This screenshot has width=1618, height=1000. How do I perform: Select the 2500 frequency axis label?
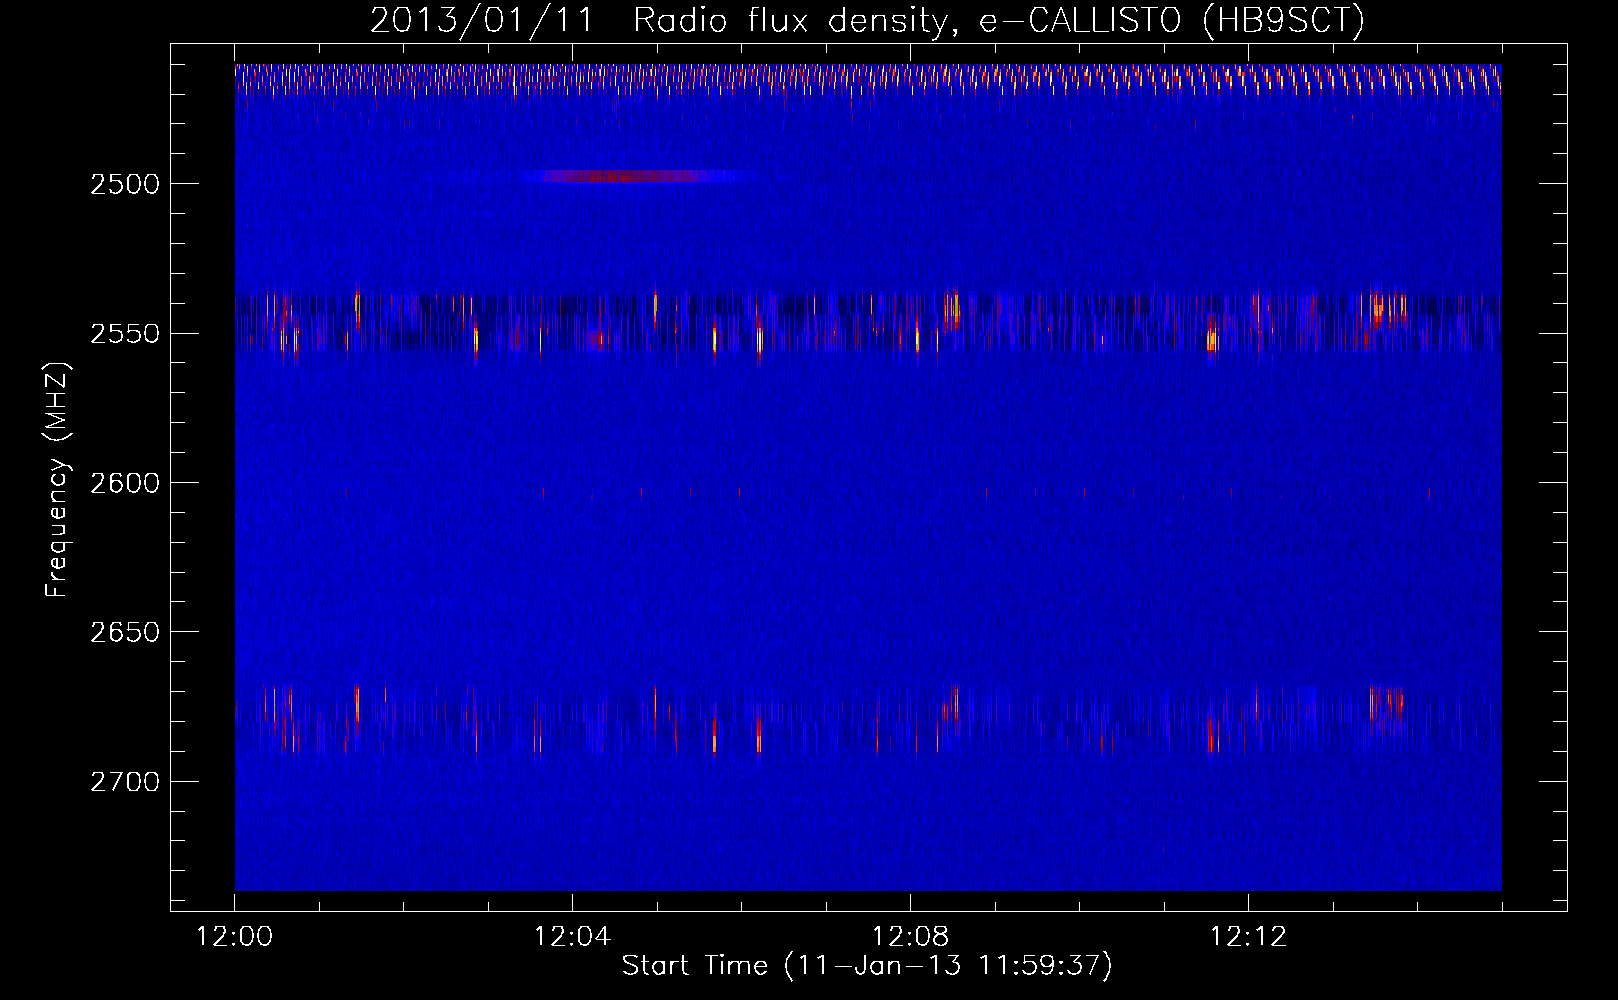125,184
